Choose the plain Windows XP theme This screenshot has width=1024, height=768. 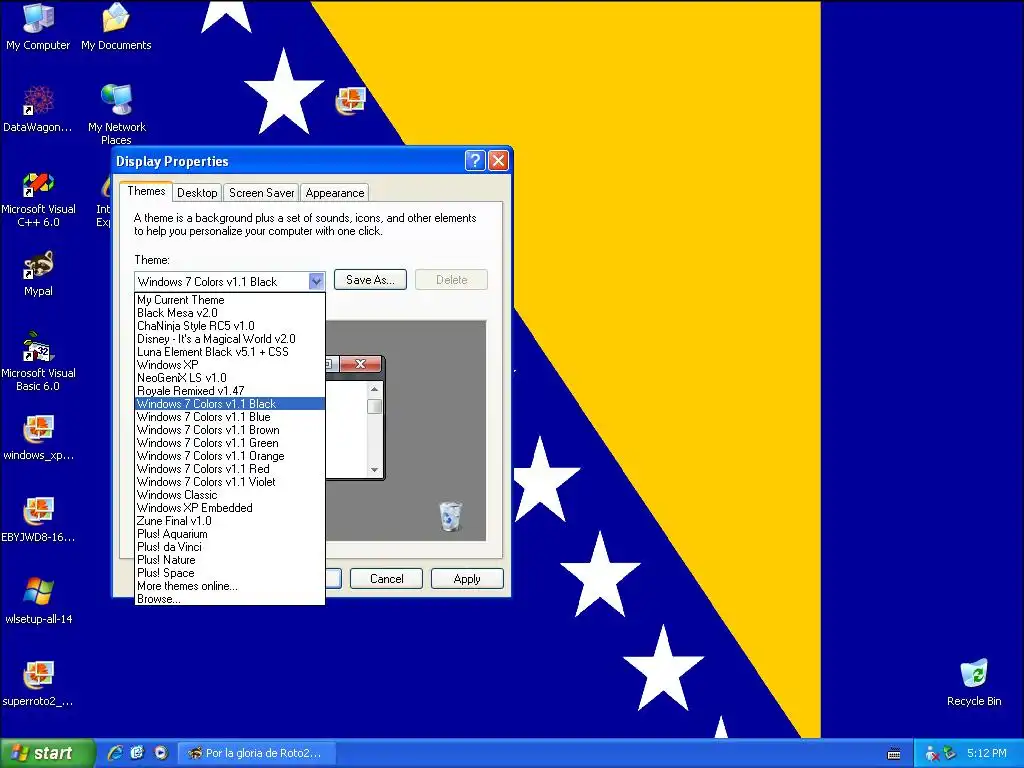[x=229, y=365]
